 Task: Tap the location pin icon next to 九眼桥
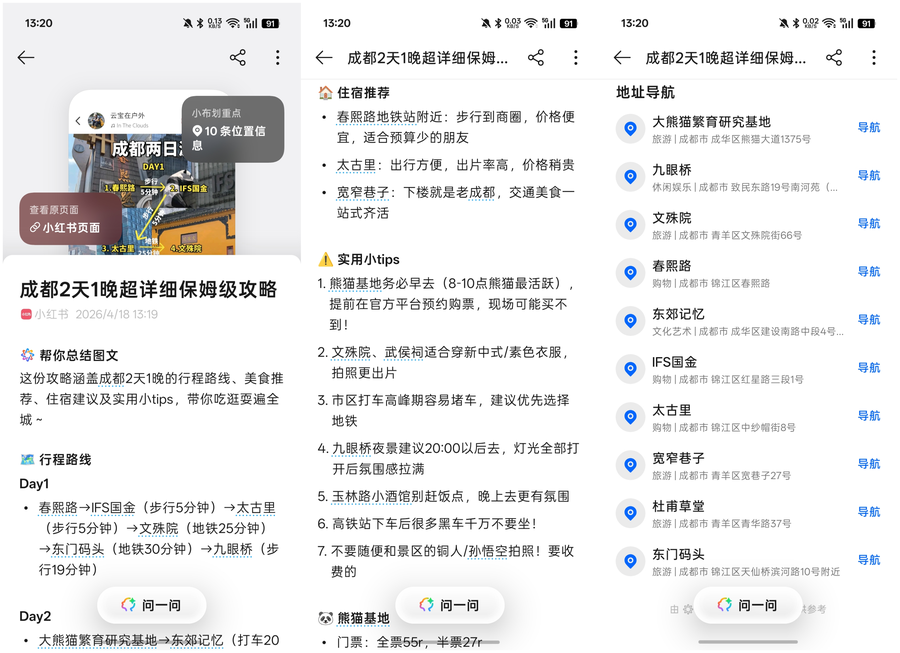630,176
